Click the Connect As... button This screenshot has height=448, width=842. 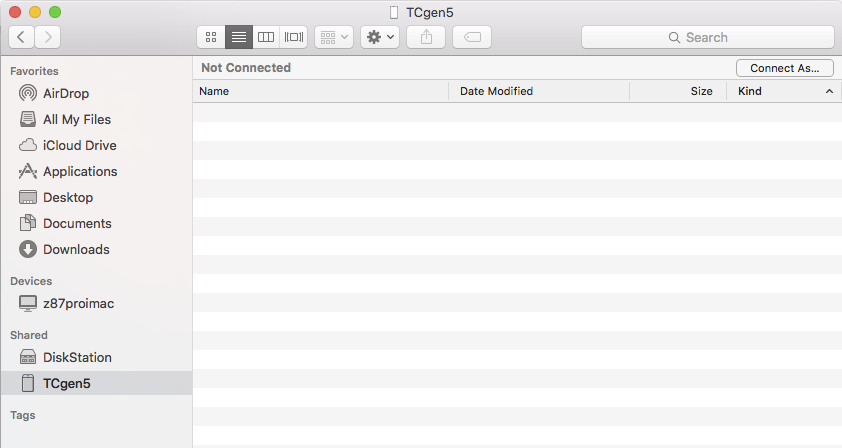pyautogui.click(x=785, y=68)
